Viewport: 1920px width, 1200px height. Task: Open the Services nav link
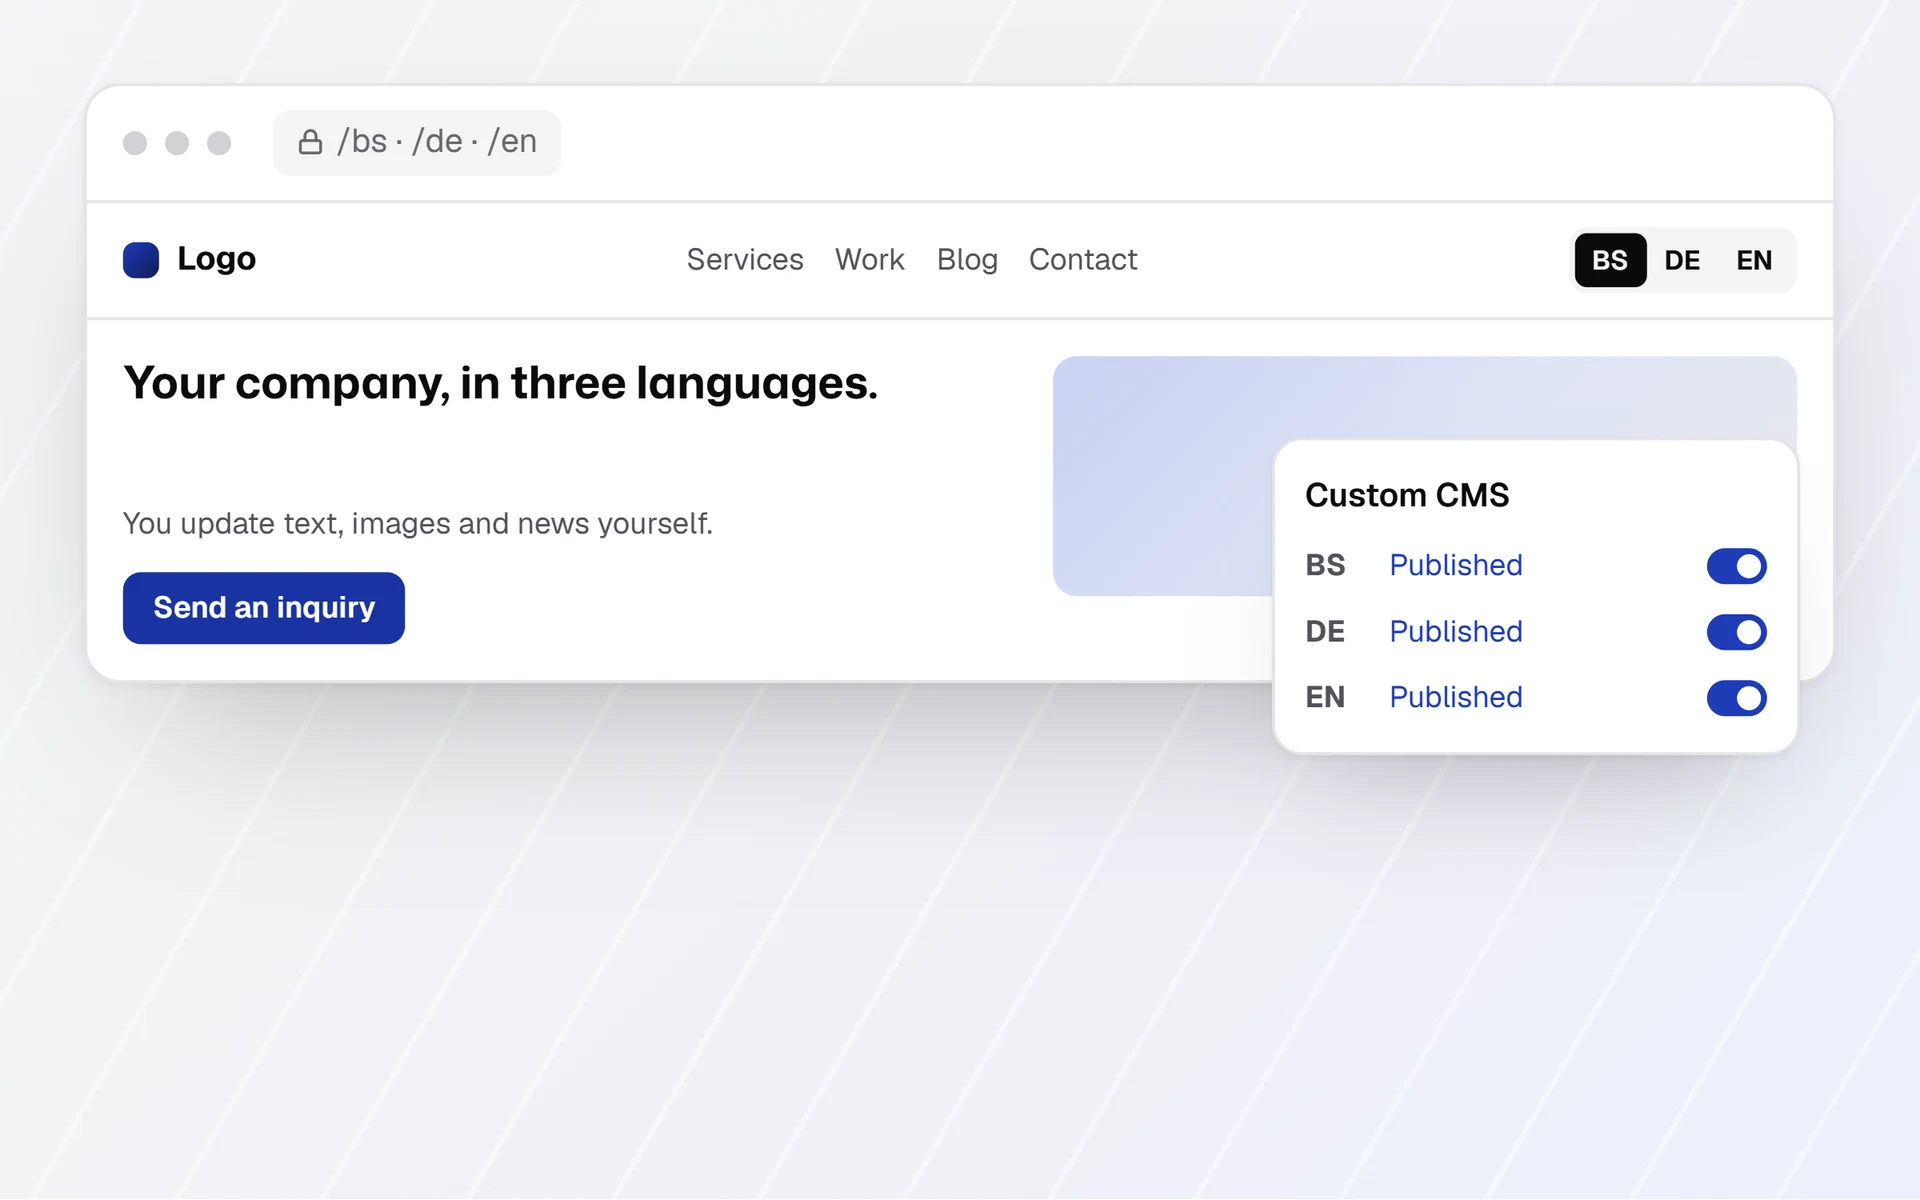[745, 260]
